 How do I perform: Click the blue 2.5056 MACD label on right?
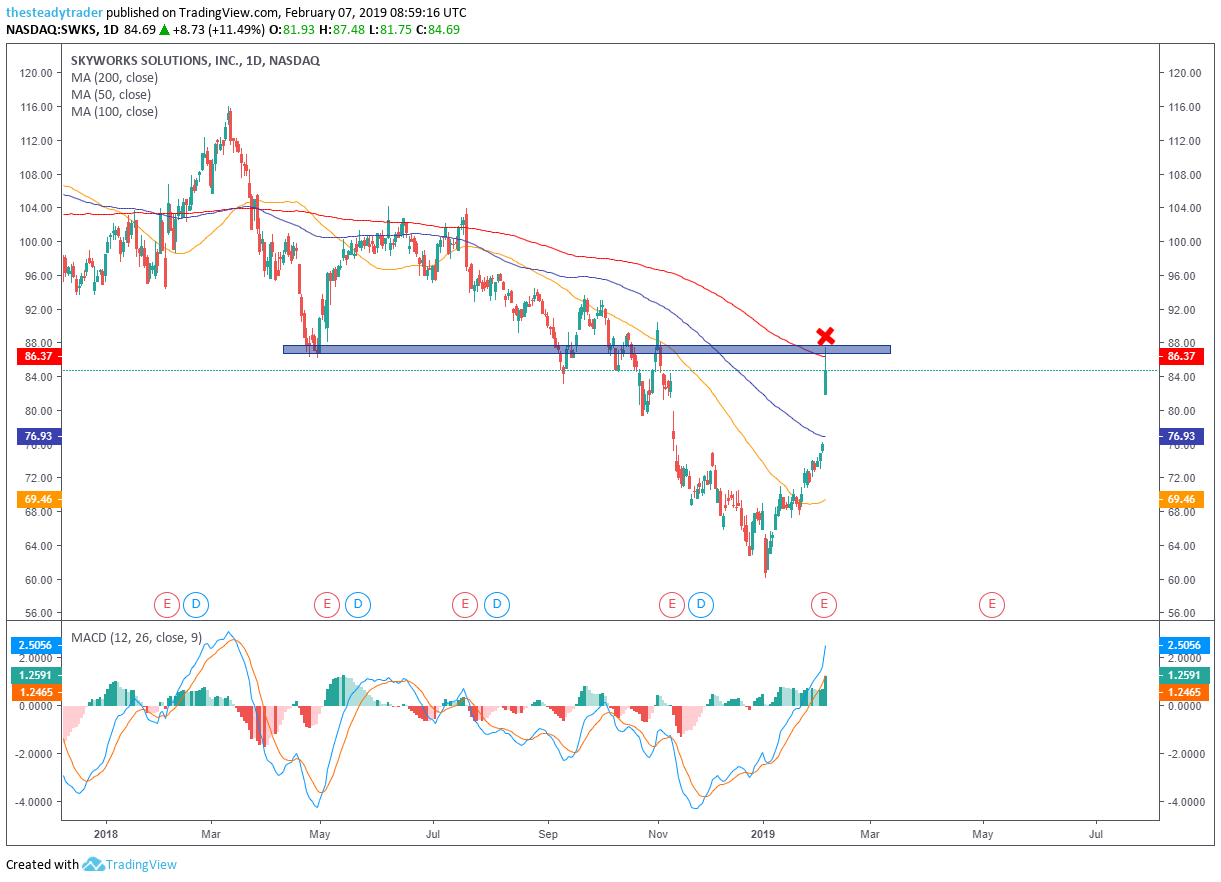[1183, 645]
